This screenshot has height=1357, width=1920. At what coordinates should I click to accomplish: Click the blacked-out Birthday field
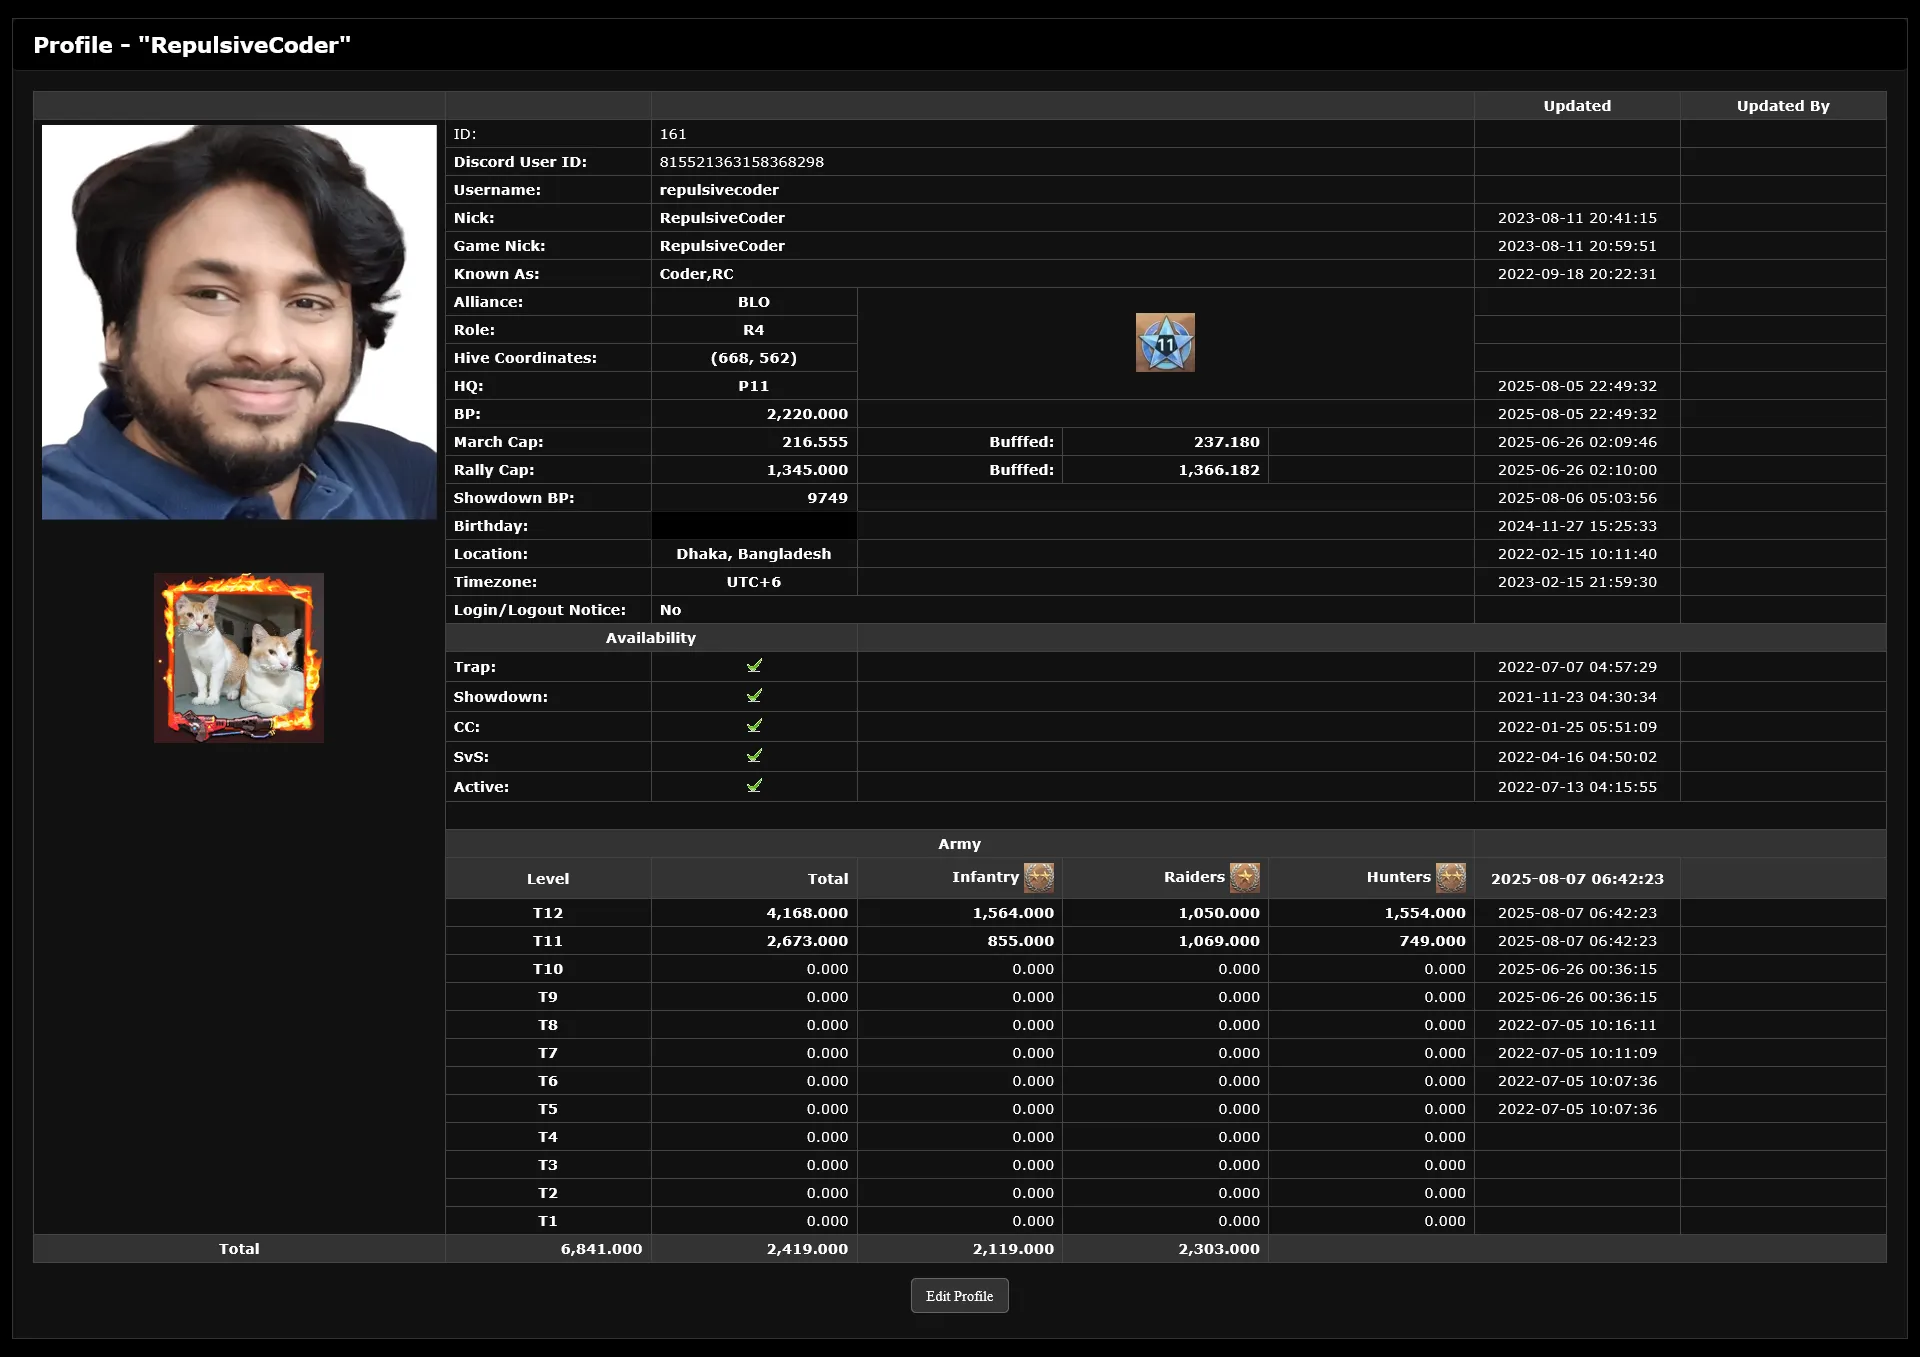pos(754,526)
